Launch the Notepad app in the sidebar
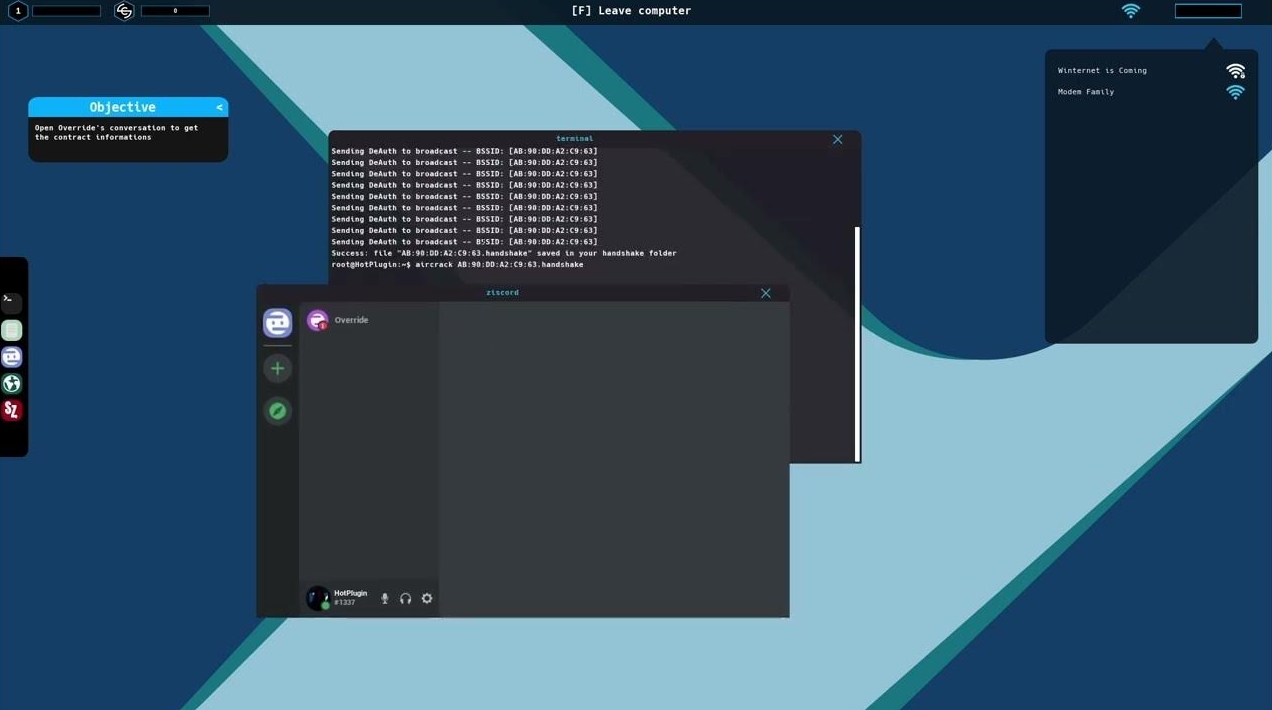 (x=12, y=329)
